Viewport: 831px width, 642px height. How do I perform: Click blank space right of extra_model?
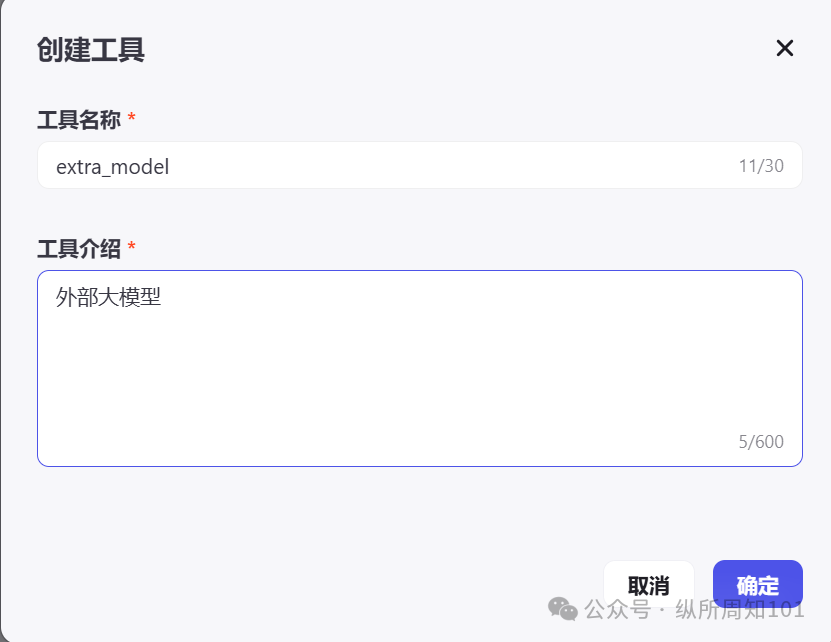pos(450,166)
